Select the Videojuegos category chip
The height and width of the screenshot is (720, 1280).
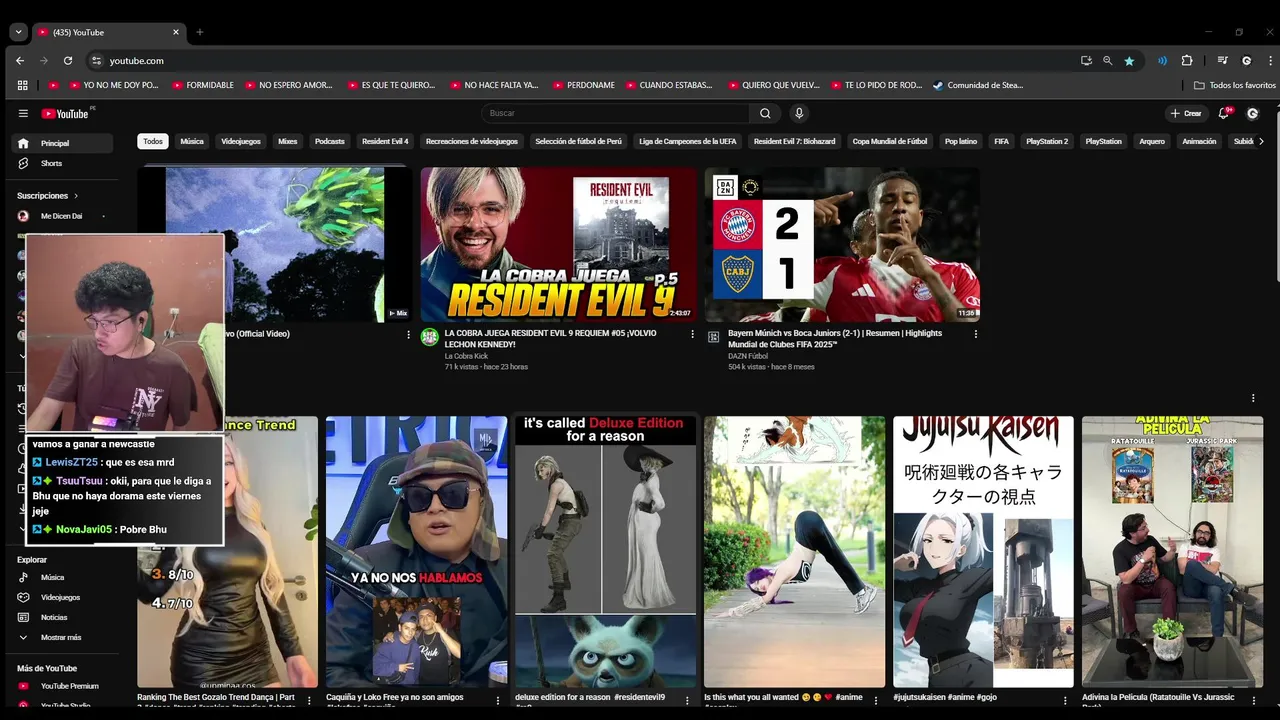coord(241,141)
